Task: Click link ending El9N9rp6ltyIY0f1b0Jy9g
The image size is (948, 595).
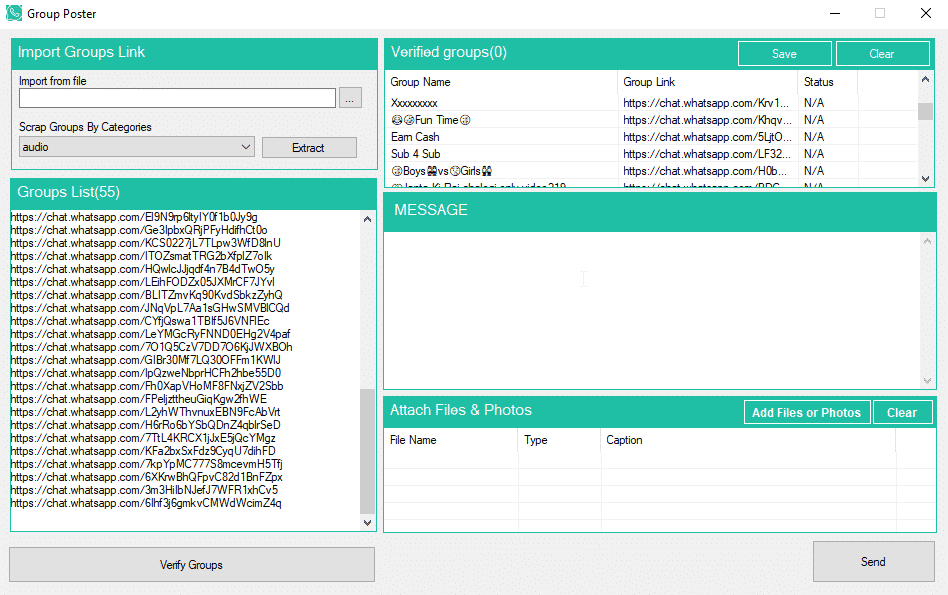Action: (134, 217)
